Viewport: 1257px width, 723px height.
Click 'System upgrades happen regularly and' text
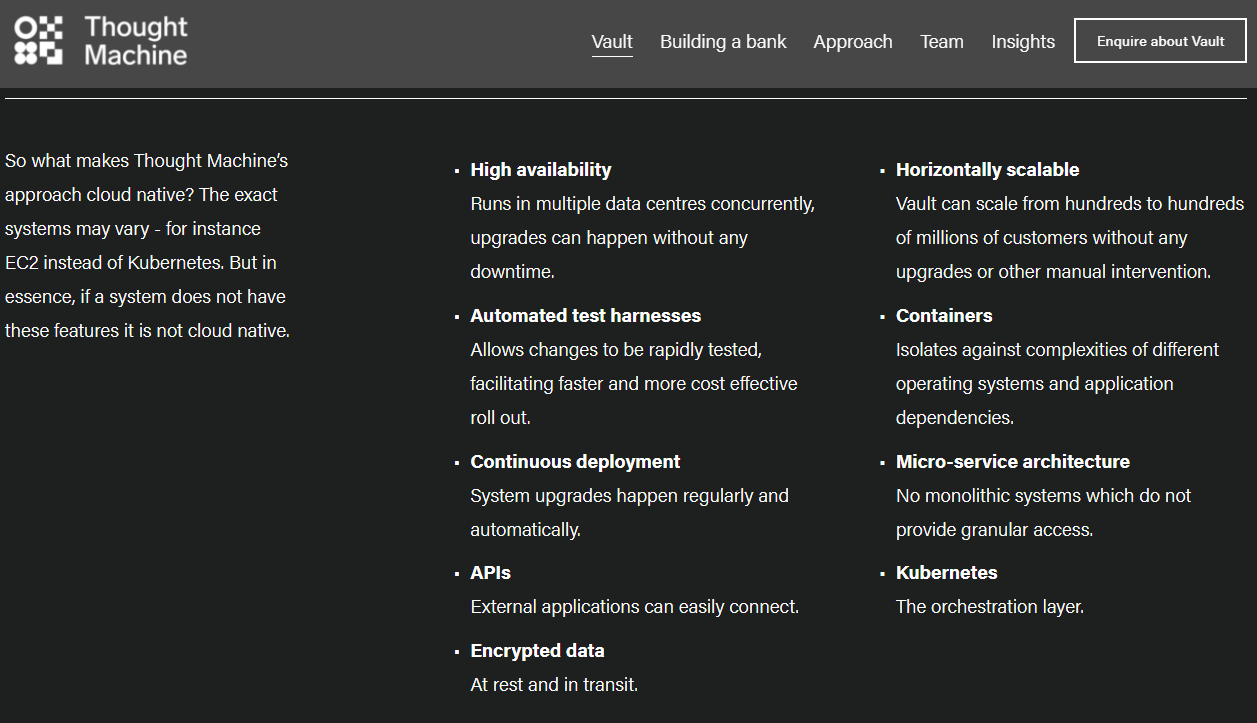630,496
